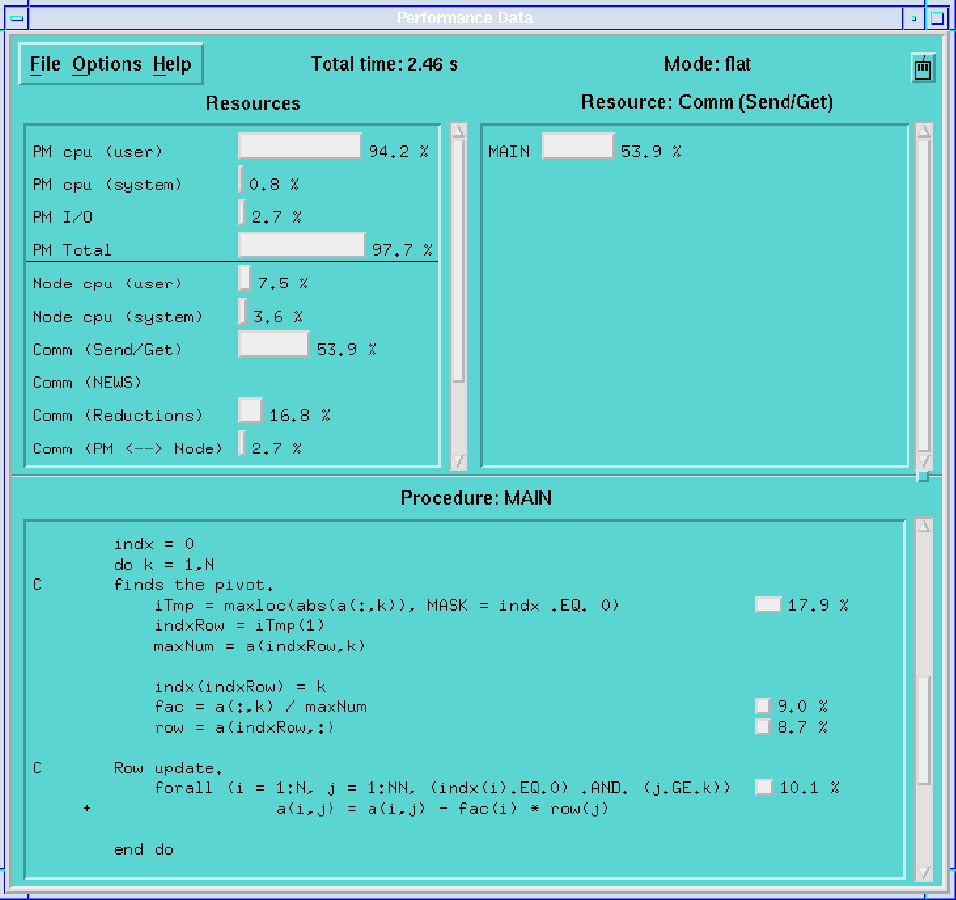The image size is (956, 900).
Task: Select the MAIN procedure entry
Action: point(509,151)
